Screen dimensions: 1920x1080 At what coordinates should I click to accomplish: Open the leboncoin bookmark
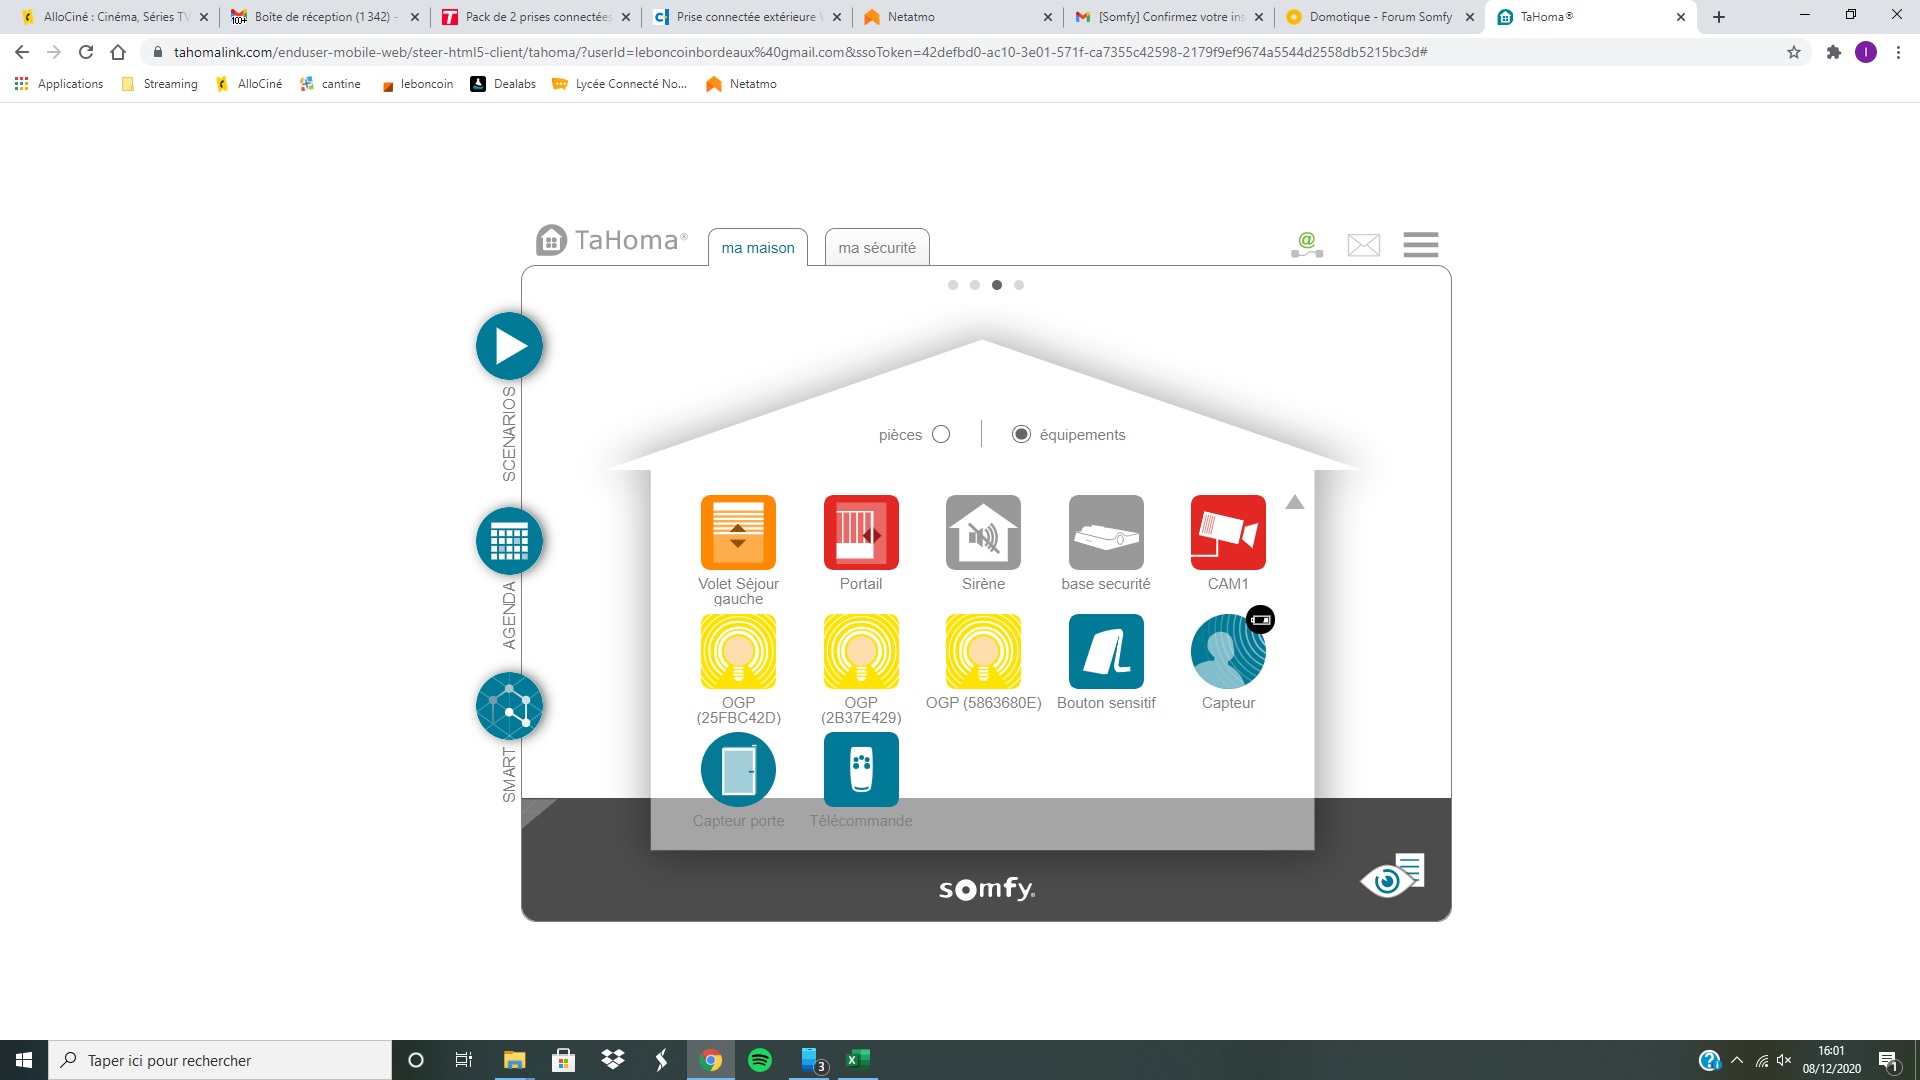pos(417,84)
